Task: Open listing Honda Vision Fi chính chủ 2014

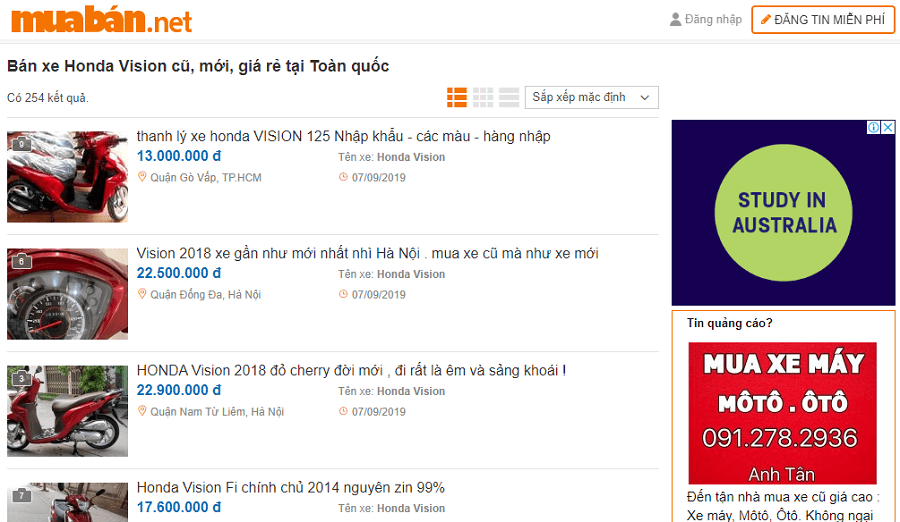Action: (x=290, y=488)
